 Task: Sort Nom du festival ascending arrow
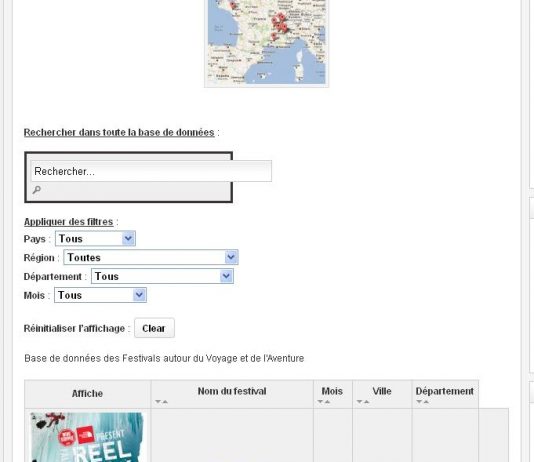[165, 402]
